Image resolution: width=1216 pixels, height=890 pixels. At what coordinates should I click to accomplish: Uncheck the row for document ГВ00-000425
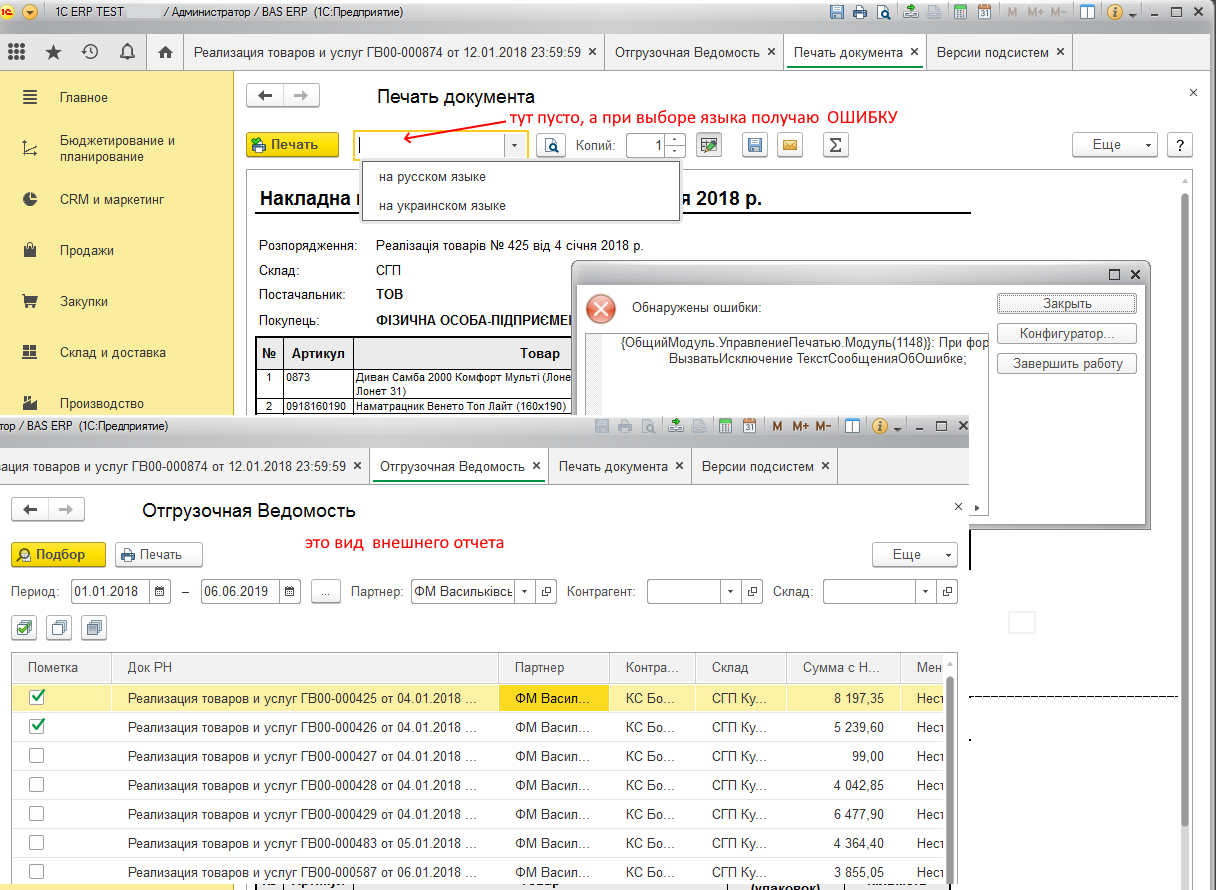tap(37, 698)
